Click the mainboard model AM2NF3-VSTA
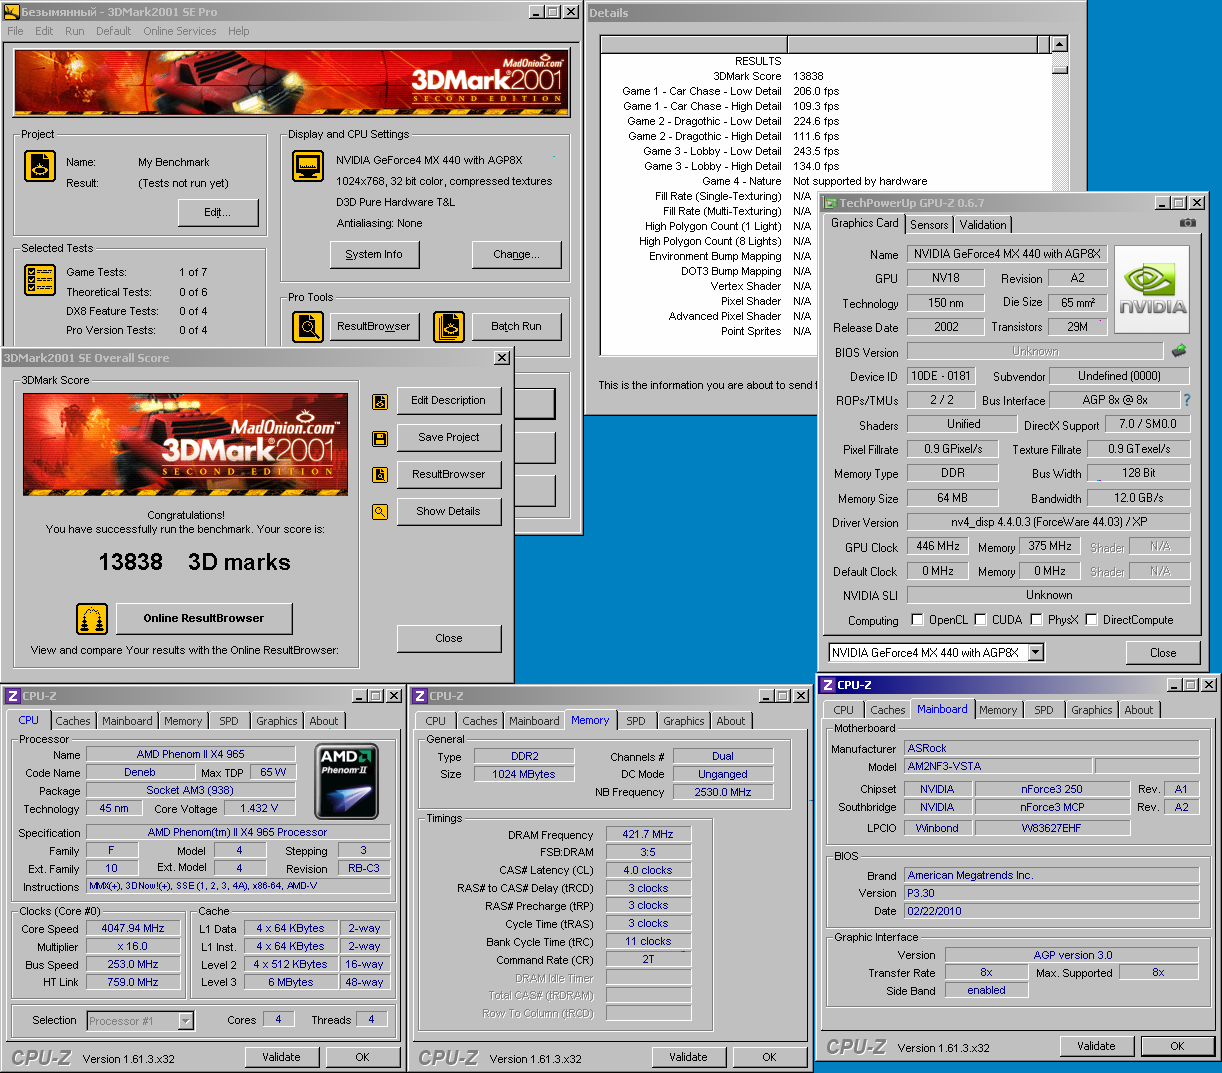 point(997,767)
